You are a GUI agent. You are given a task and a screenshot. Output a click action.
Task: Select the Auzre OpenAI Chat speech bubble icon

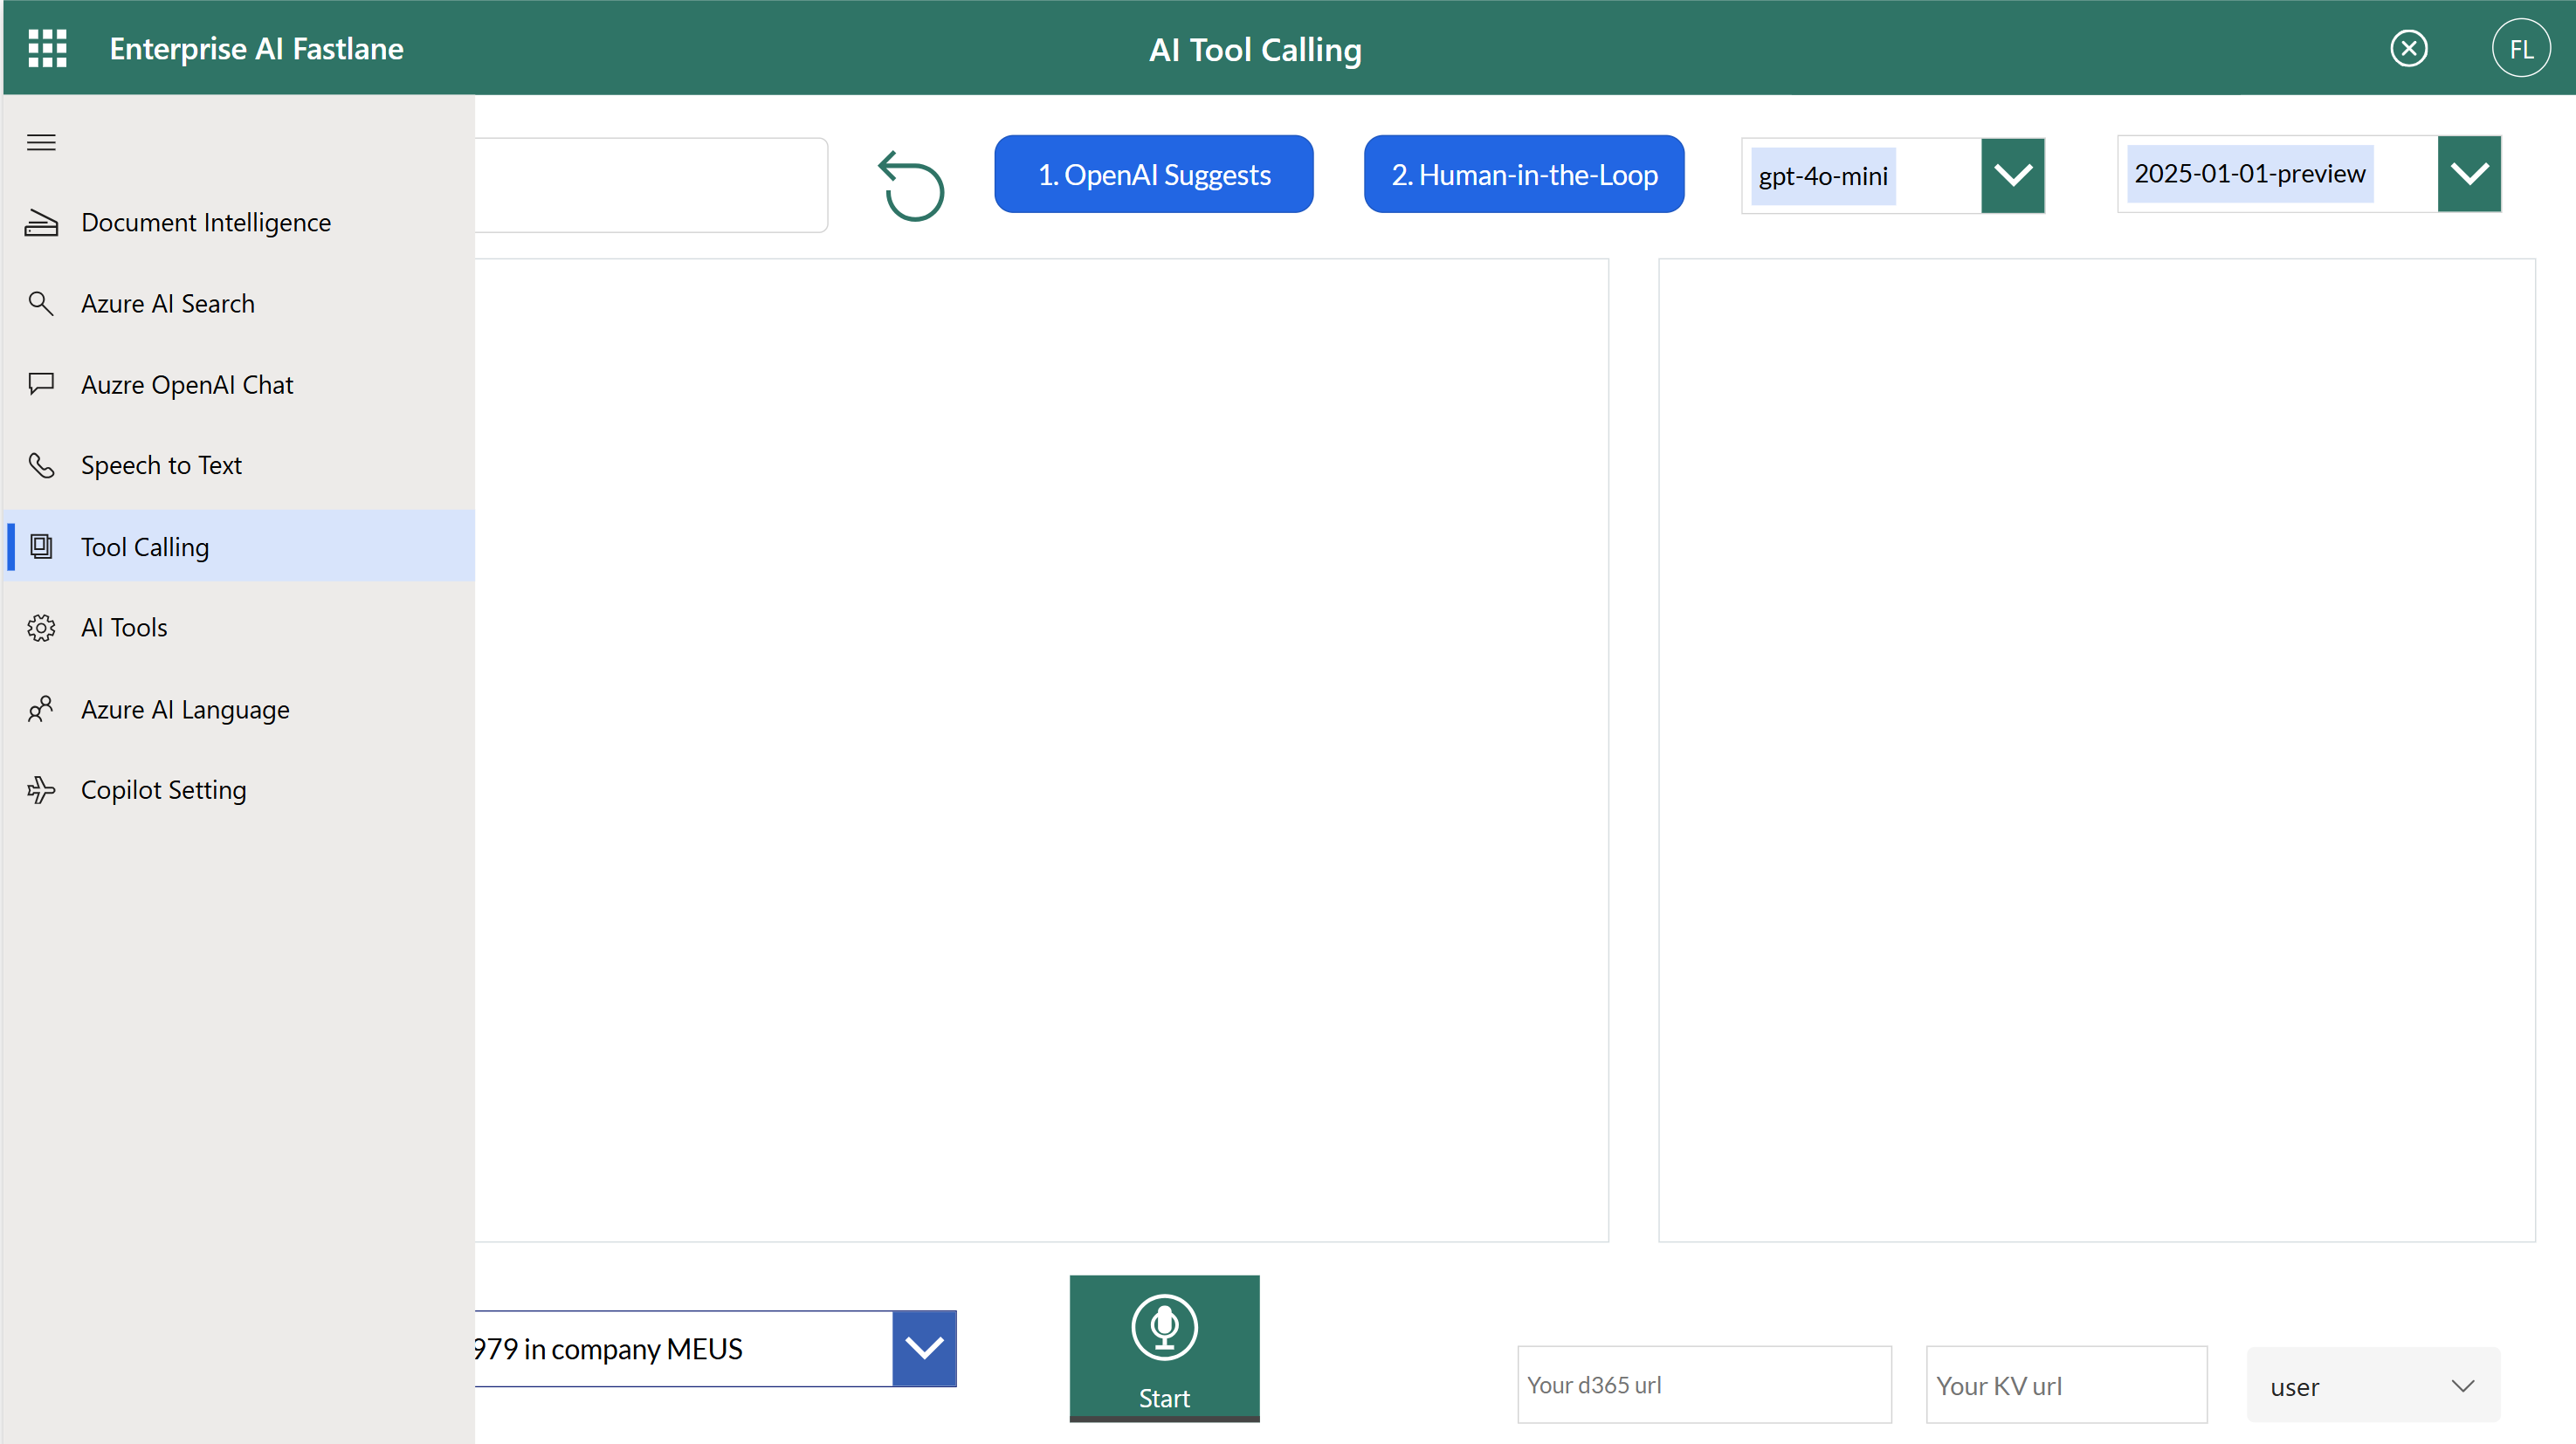(x=41, y=384)
